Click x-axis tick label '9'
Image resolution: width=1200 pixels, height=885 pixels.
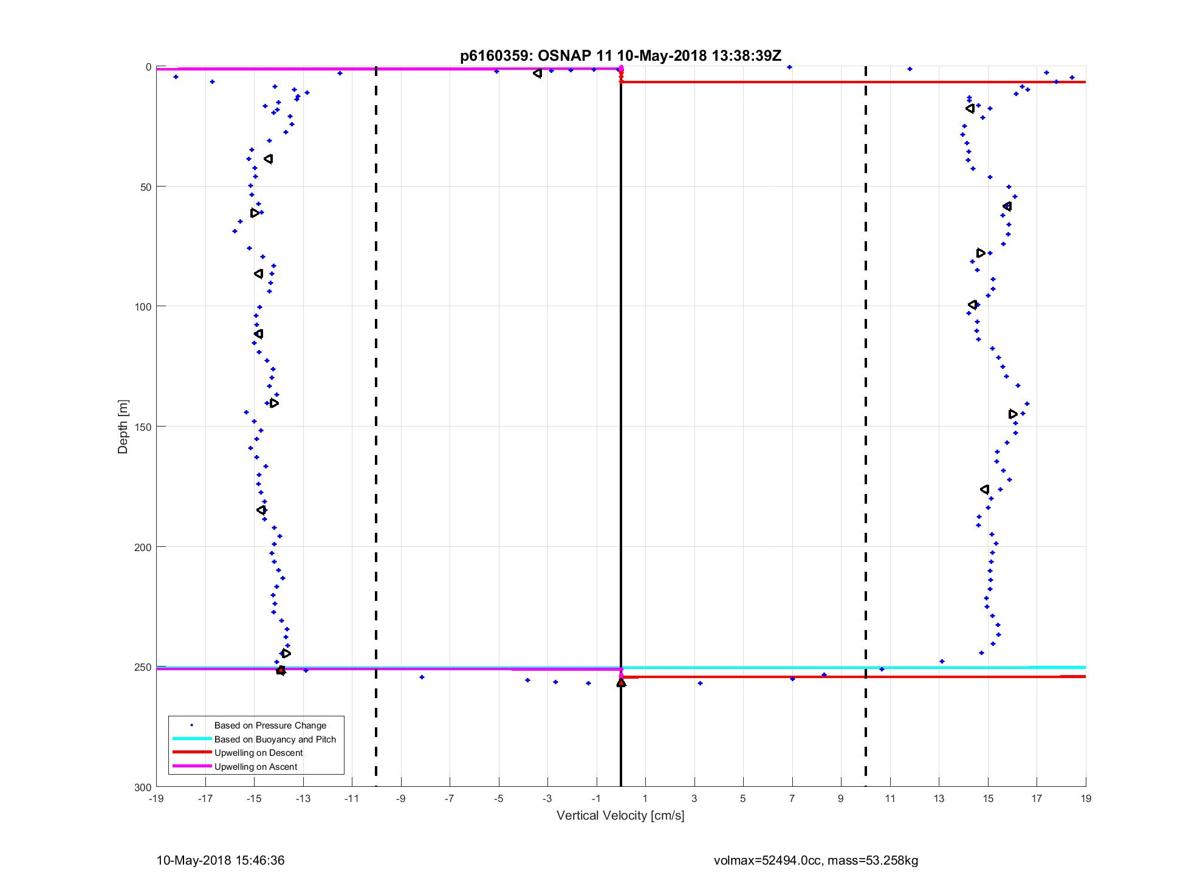841,799
